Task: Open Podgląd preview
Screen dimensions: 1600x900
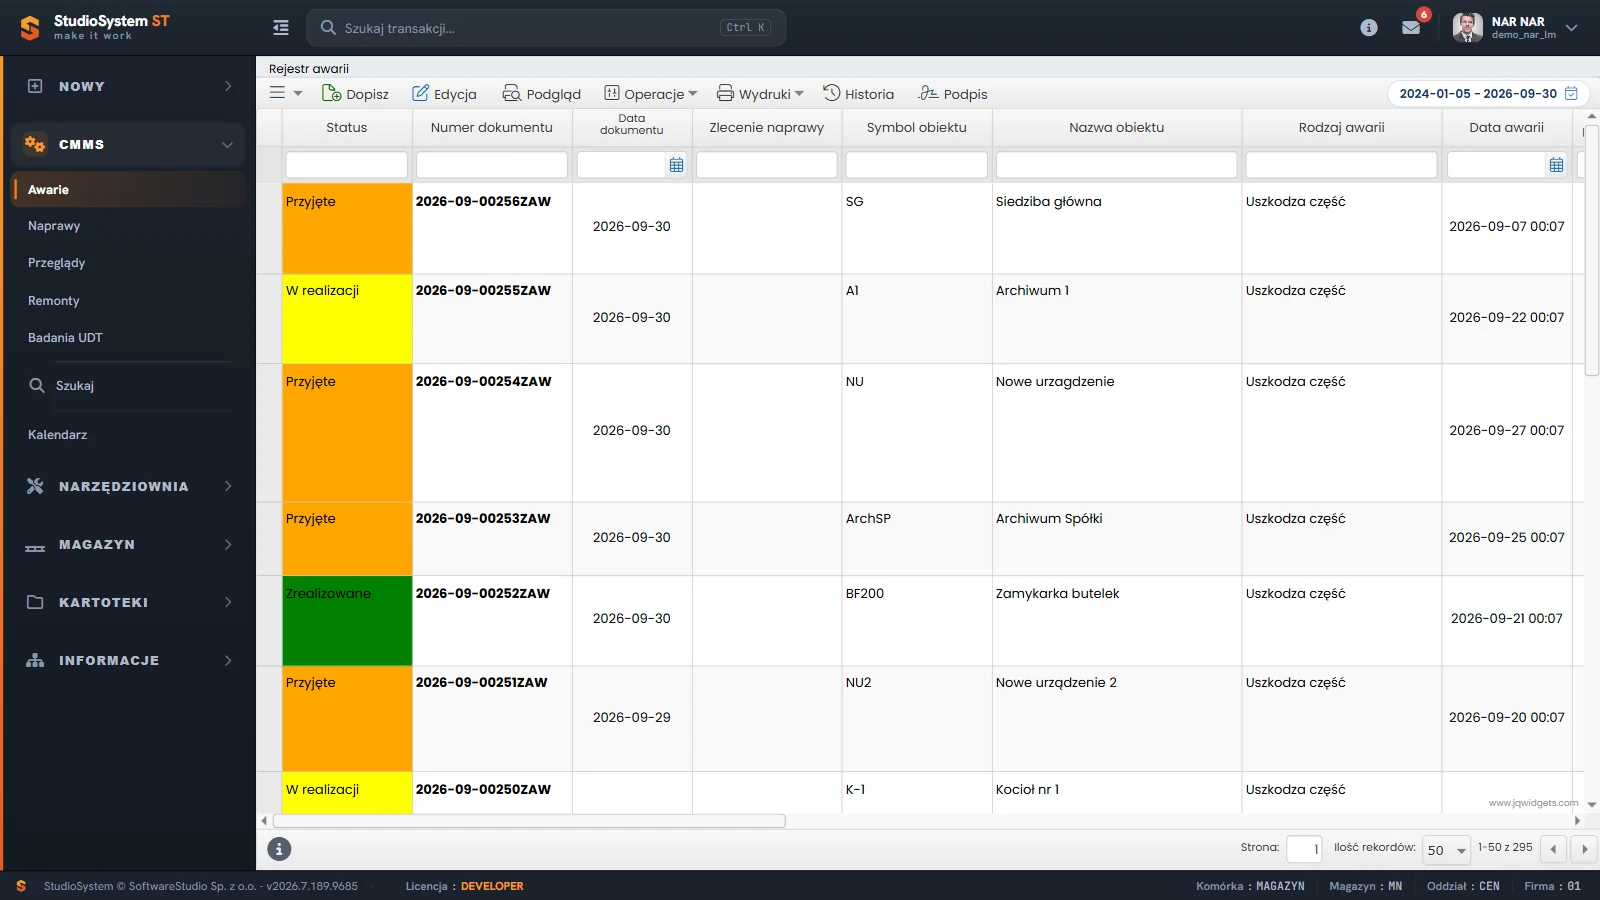Action: [x=541, y=94]
